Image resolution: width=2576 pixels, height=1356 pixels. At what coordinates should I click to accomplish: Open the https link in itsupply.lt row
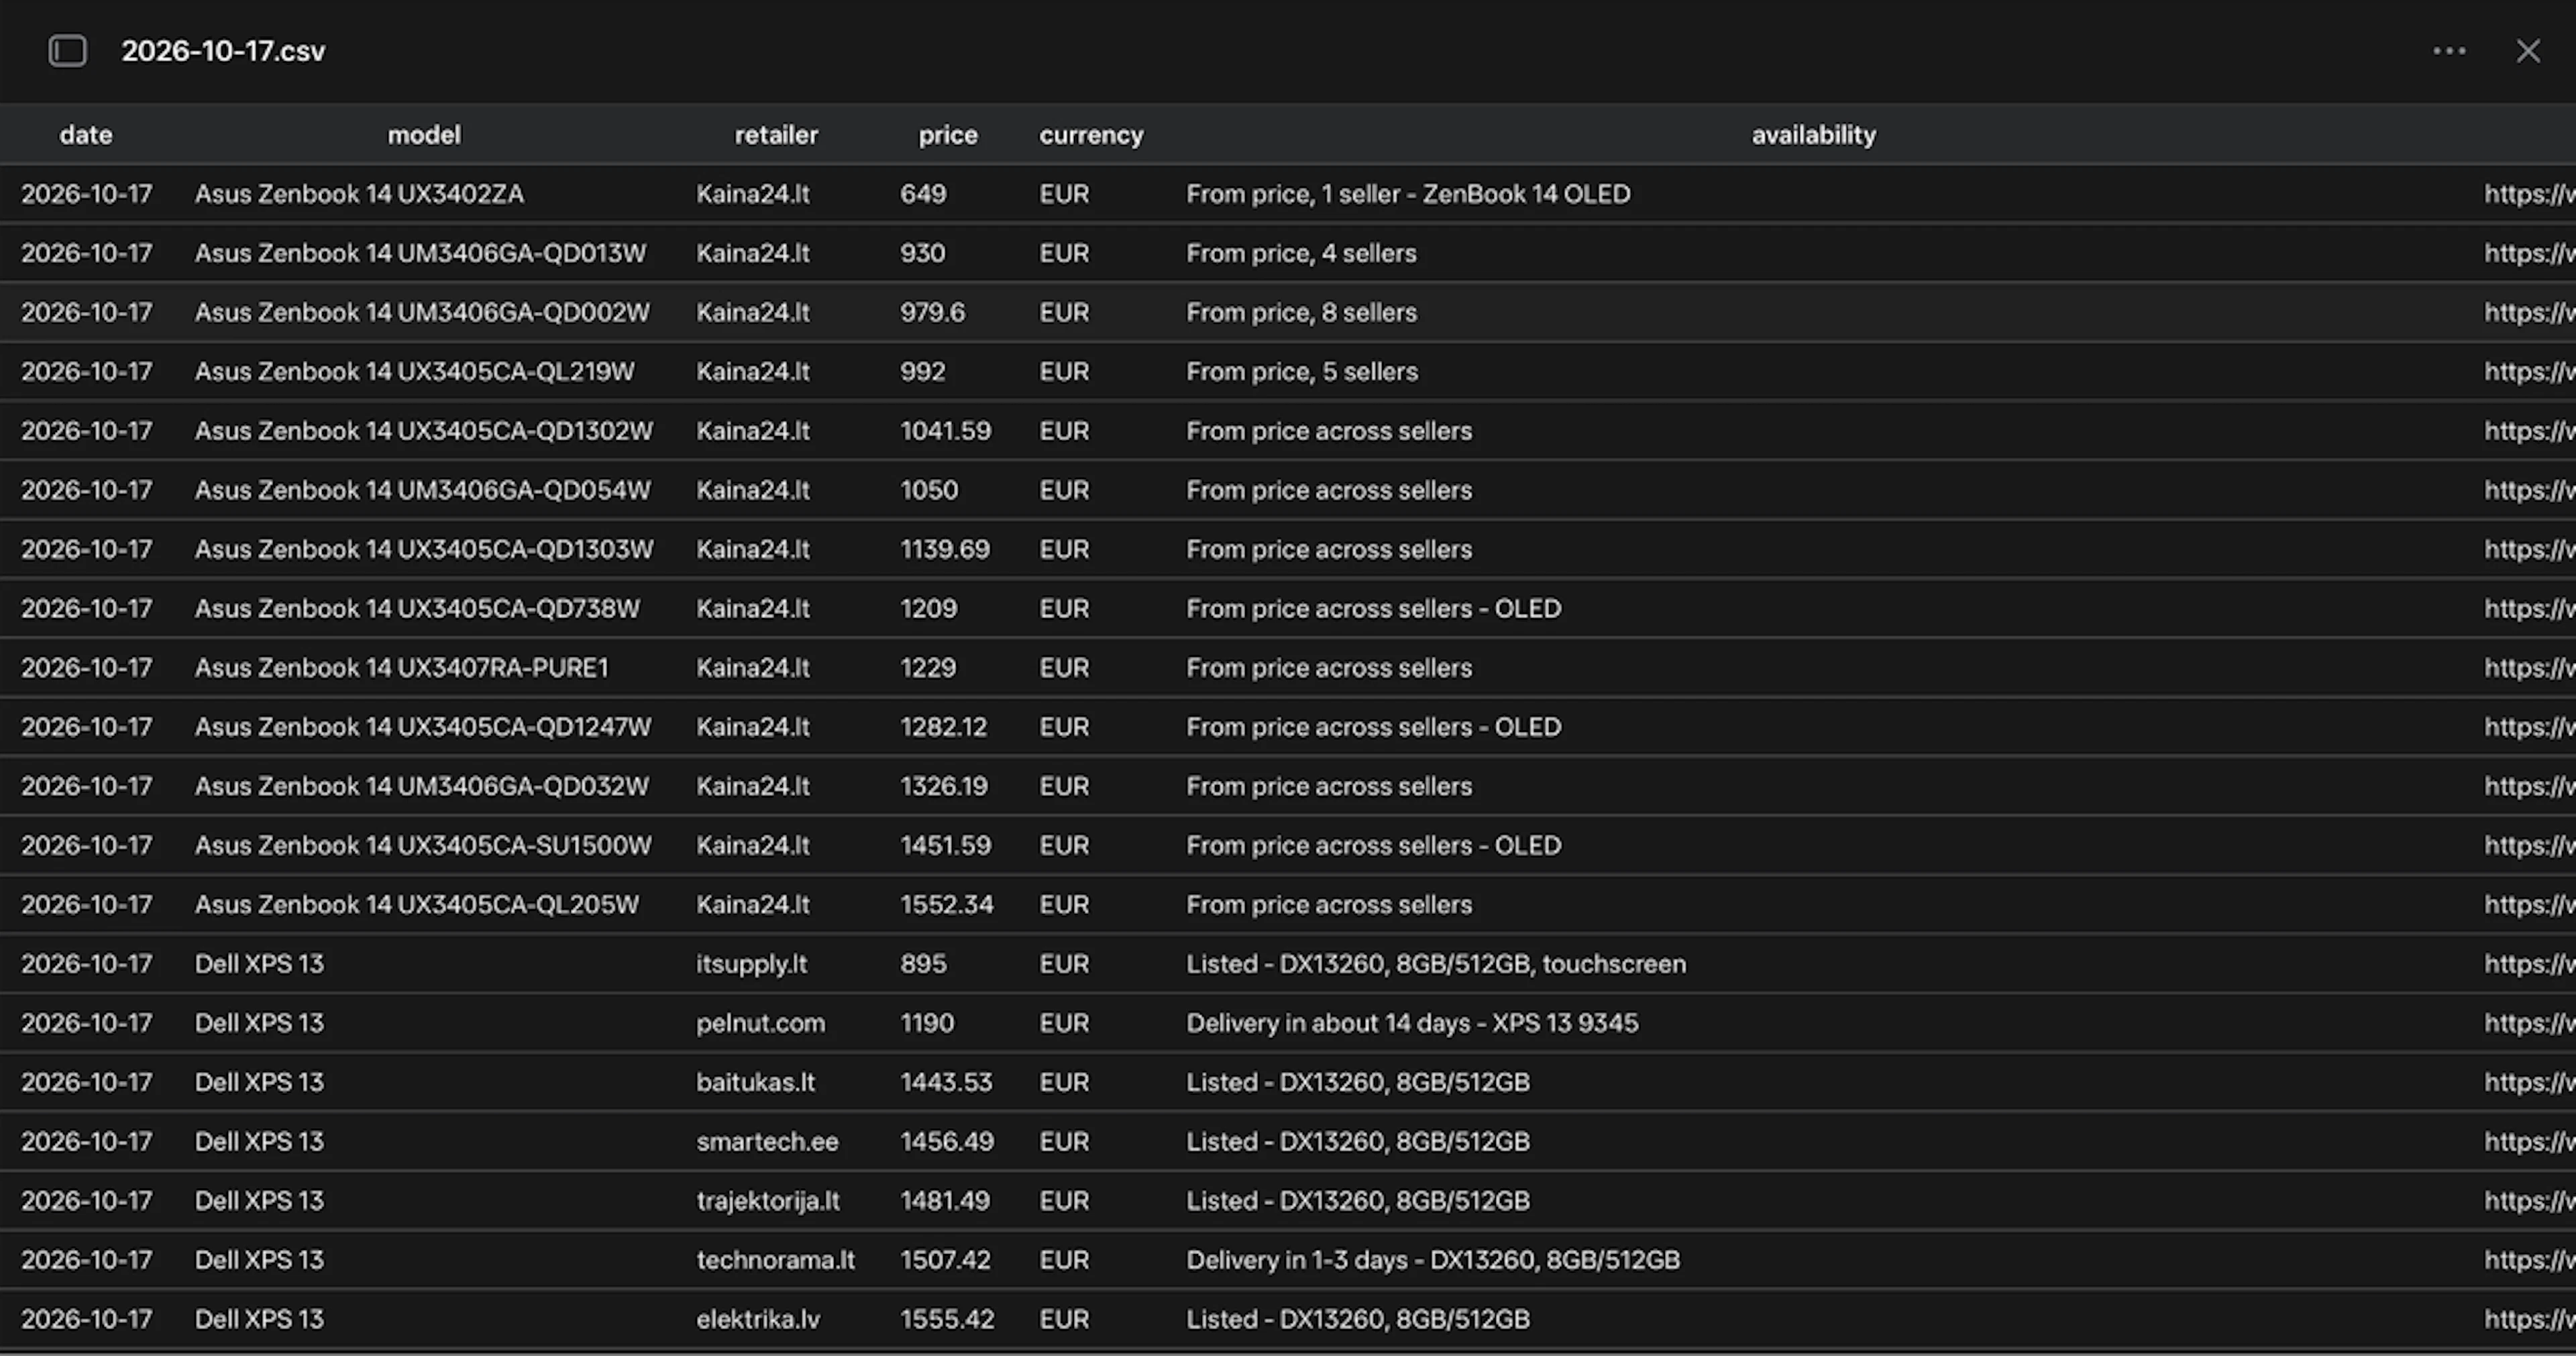[x=2529, y=964]
